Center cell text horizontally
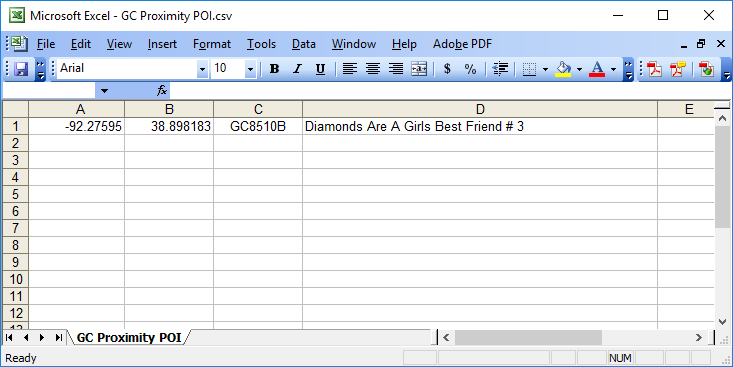Viewport: 733px width, 367px height. (x=373, y=69)
